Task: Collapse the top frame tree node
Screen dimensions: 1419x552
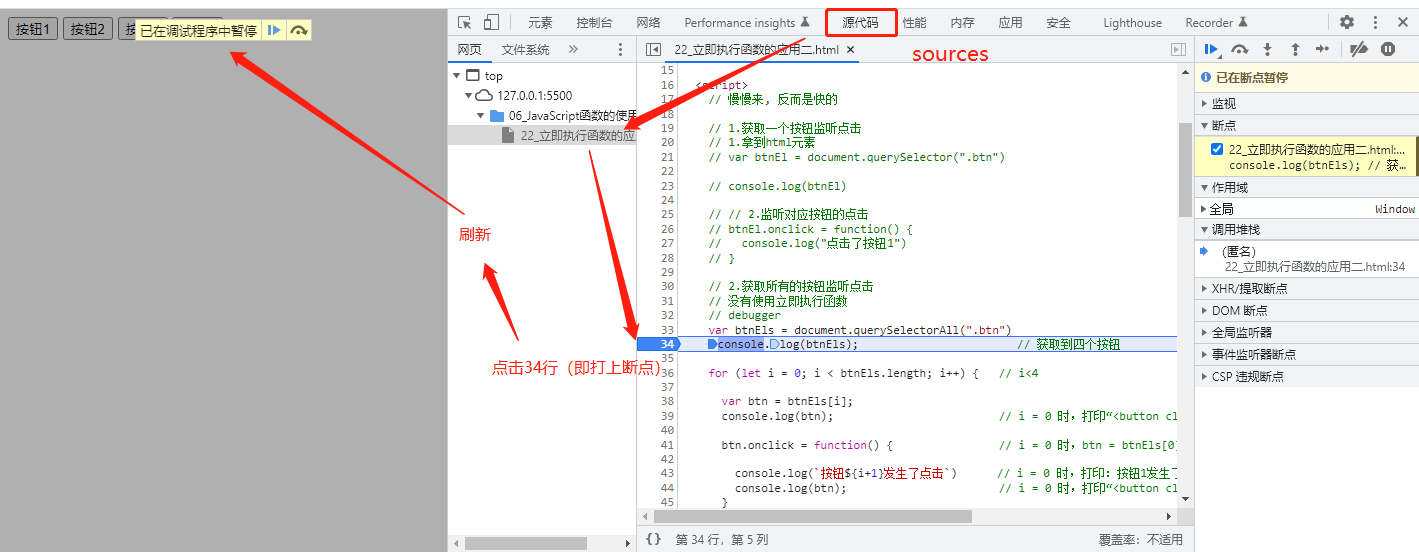Action: [457, 75]
